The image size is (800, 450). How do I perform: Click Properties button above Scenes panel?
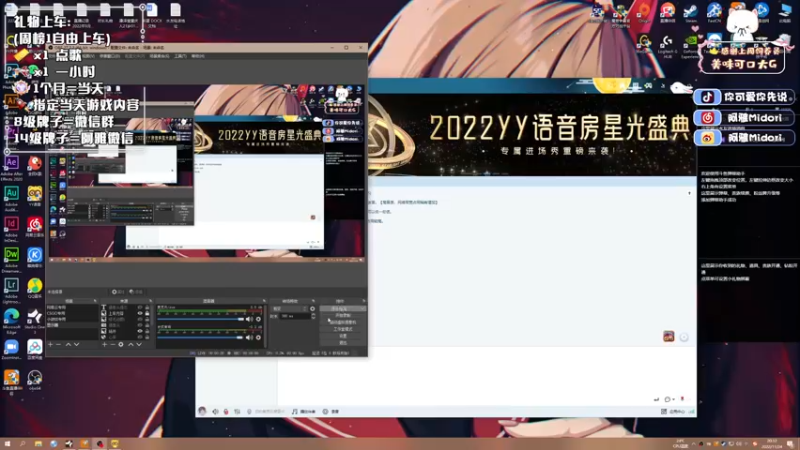coord(118,292)
